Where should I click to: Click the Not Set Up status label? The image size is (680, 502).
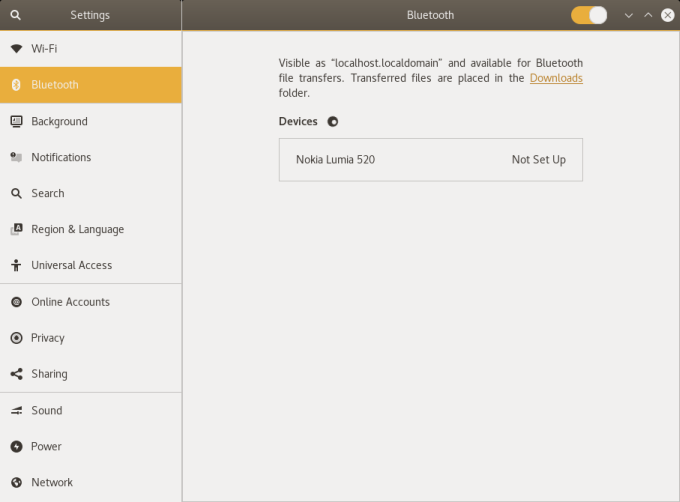(538, 160)
